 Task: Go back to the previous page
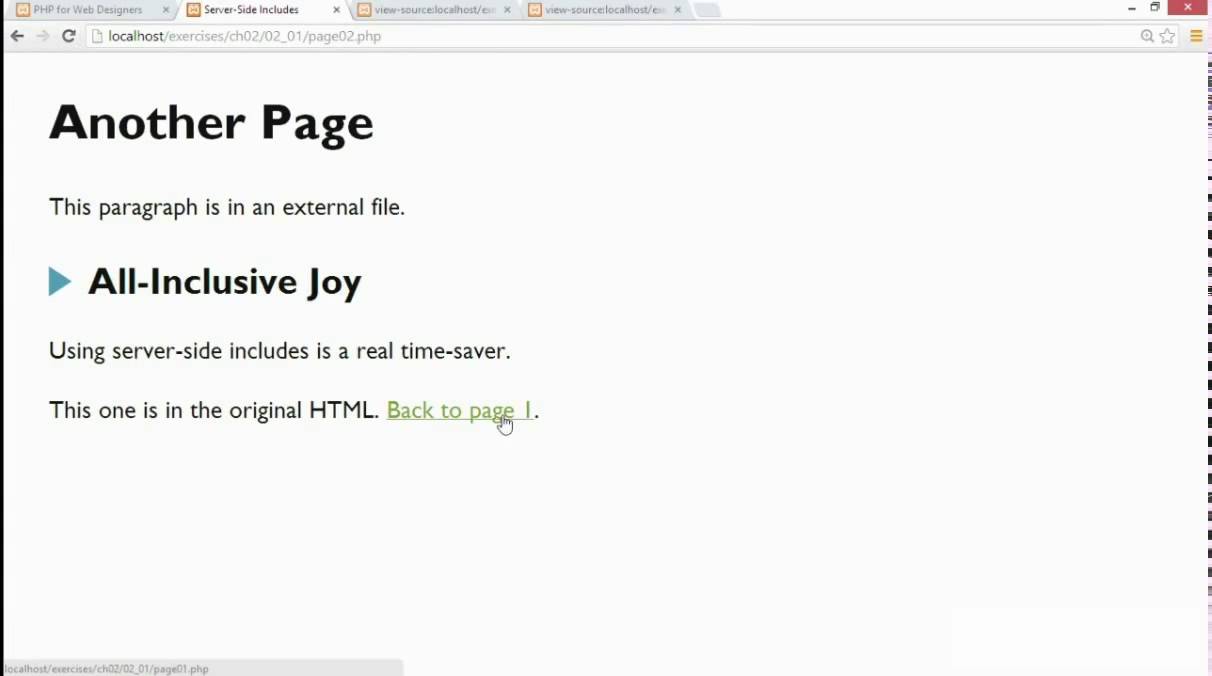[x=17, y=36]
